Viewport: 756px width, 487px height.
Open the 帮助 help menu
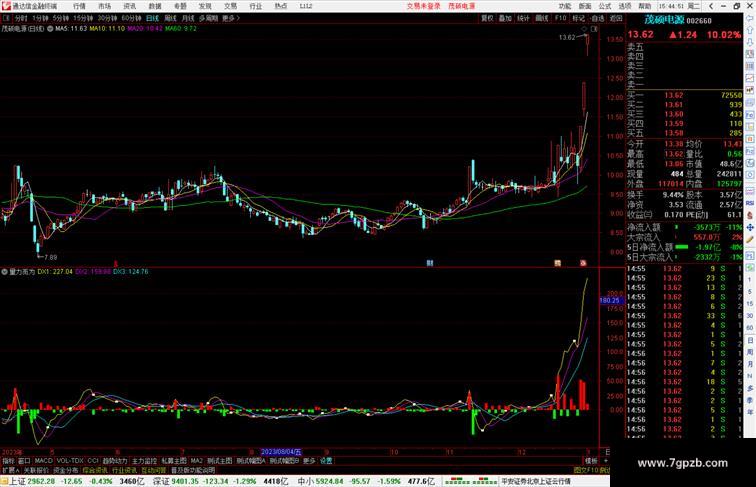pos(645,6)
